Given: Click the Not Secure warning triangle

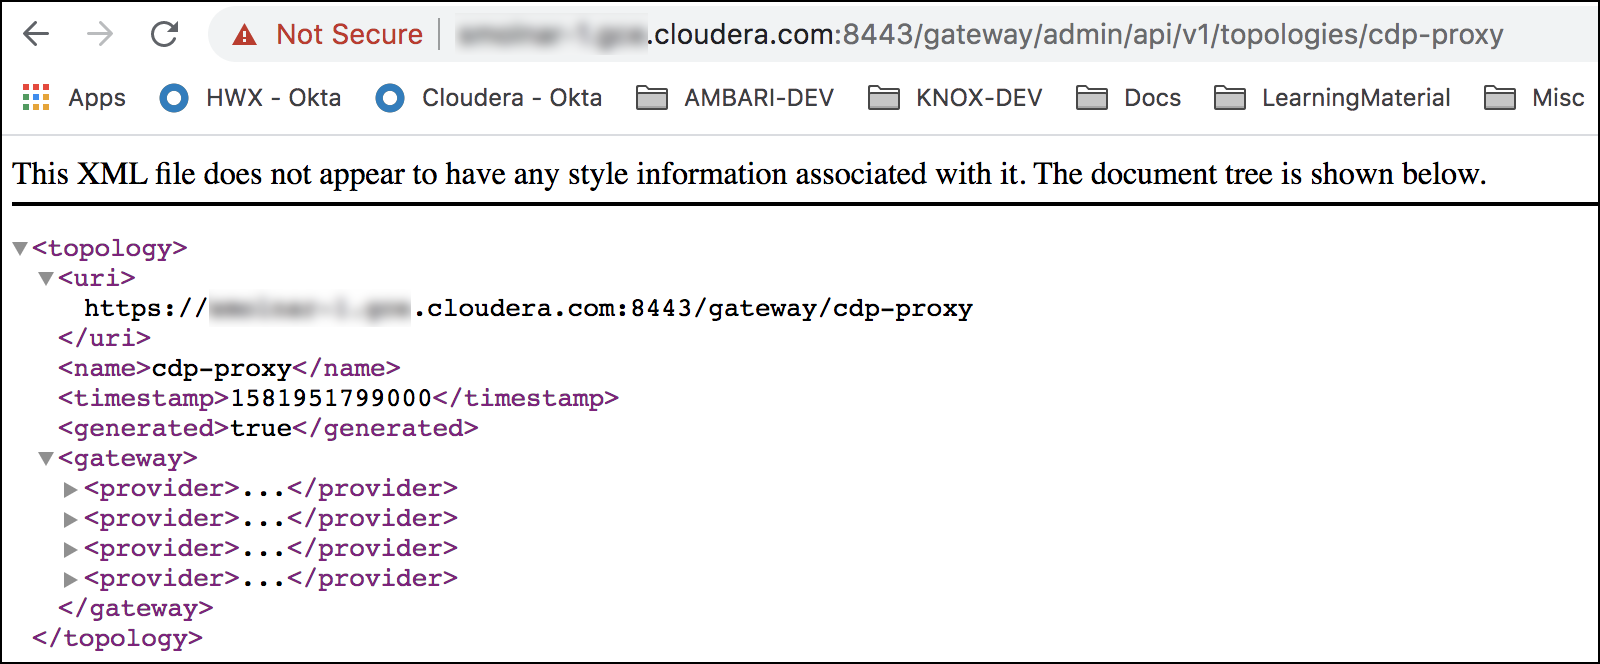Looking at the screenshot, I should point(244,35).
